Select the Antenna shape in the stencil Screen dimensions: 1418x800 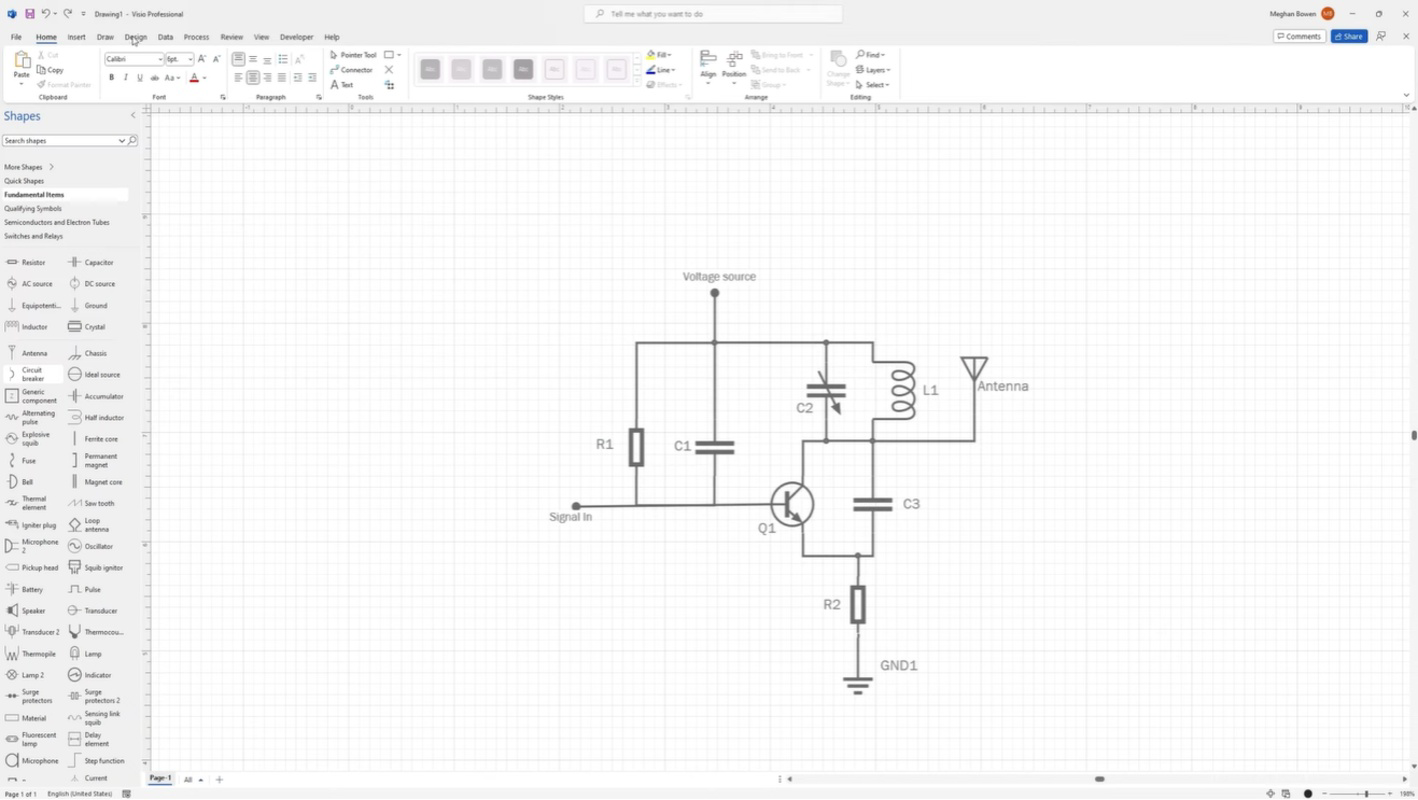pos(34,353)
